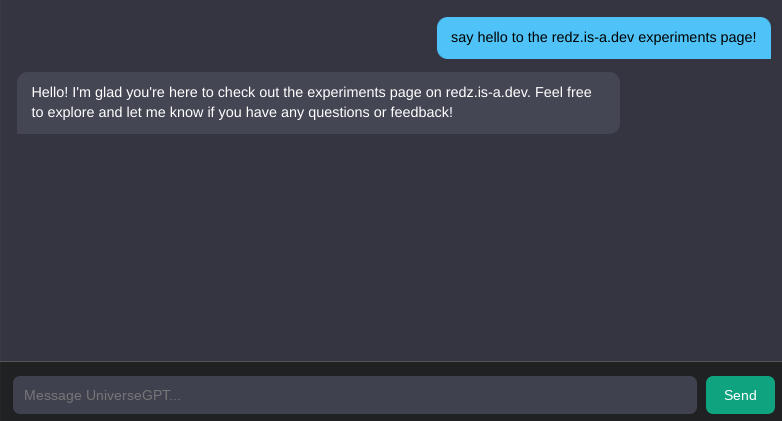Viewport: 782px width, 421px height.
Task: Click "page!" at the end of the user message
Action: point(738,38)
